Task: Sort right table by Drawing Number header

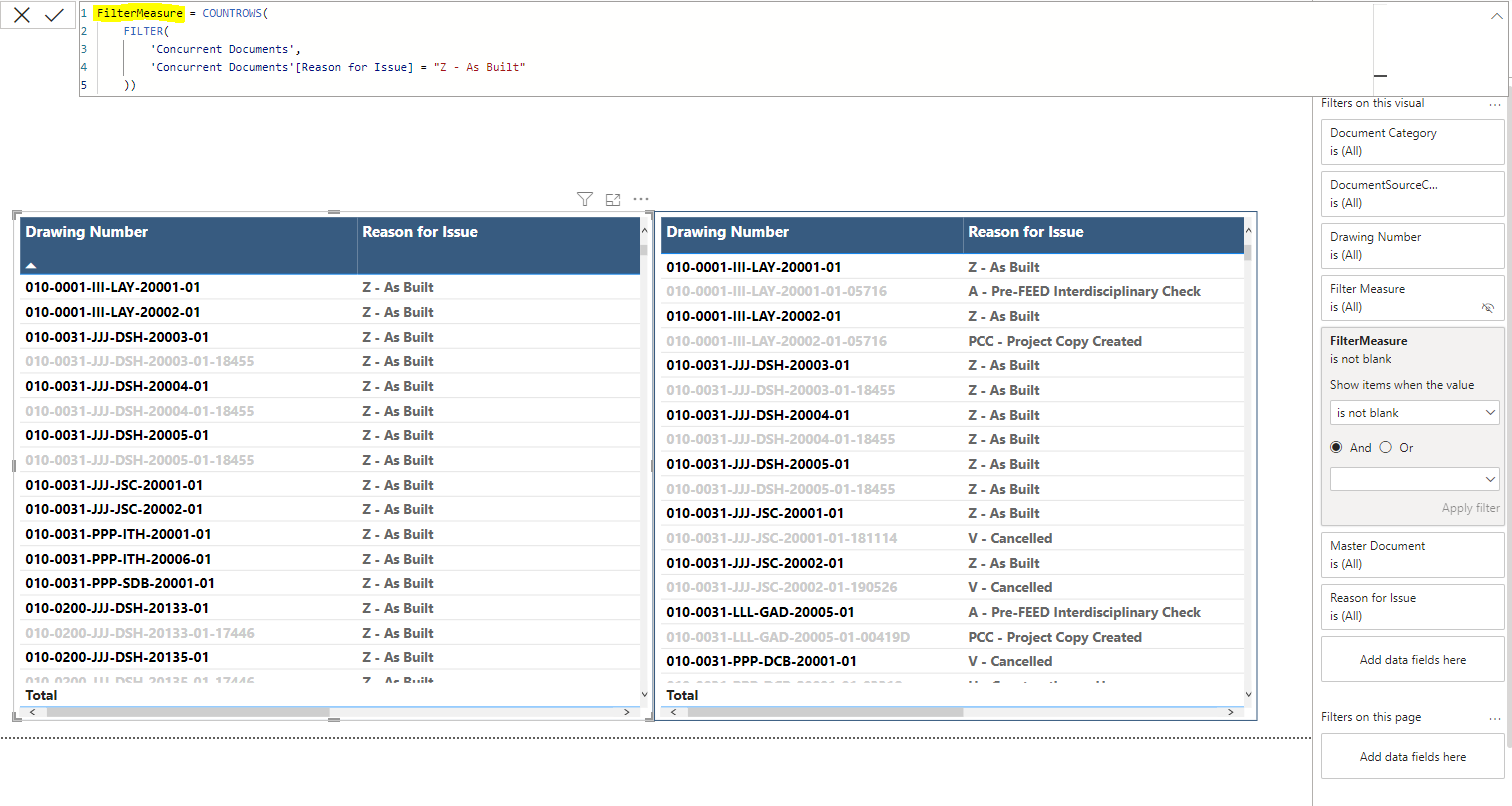Action: click(728, 232)
